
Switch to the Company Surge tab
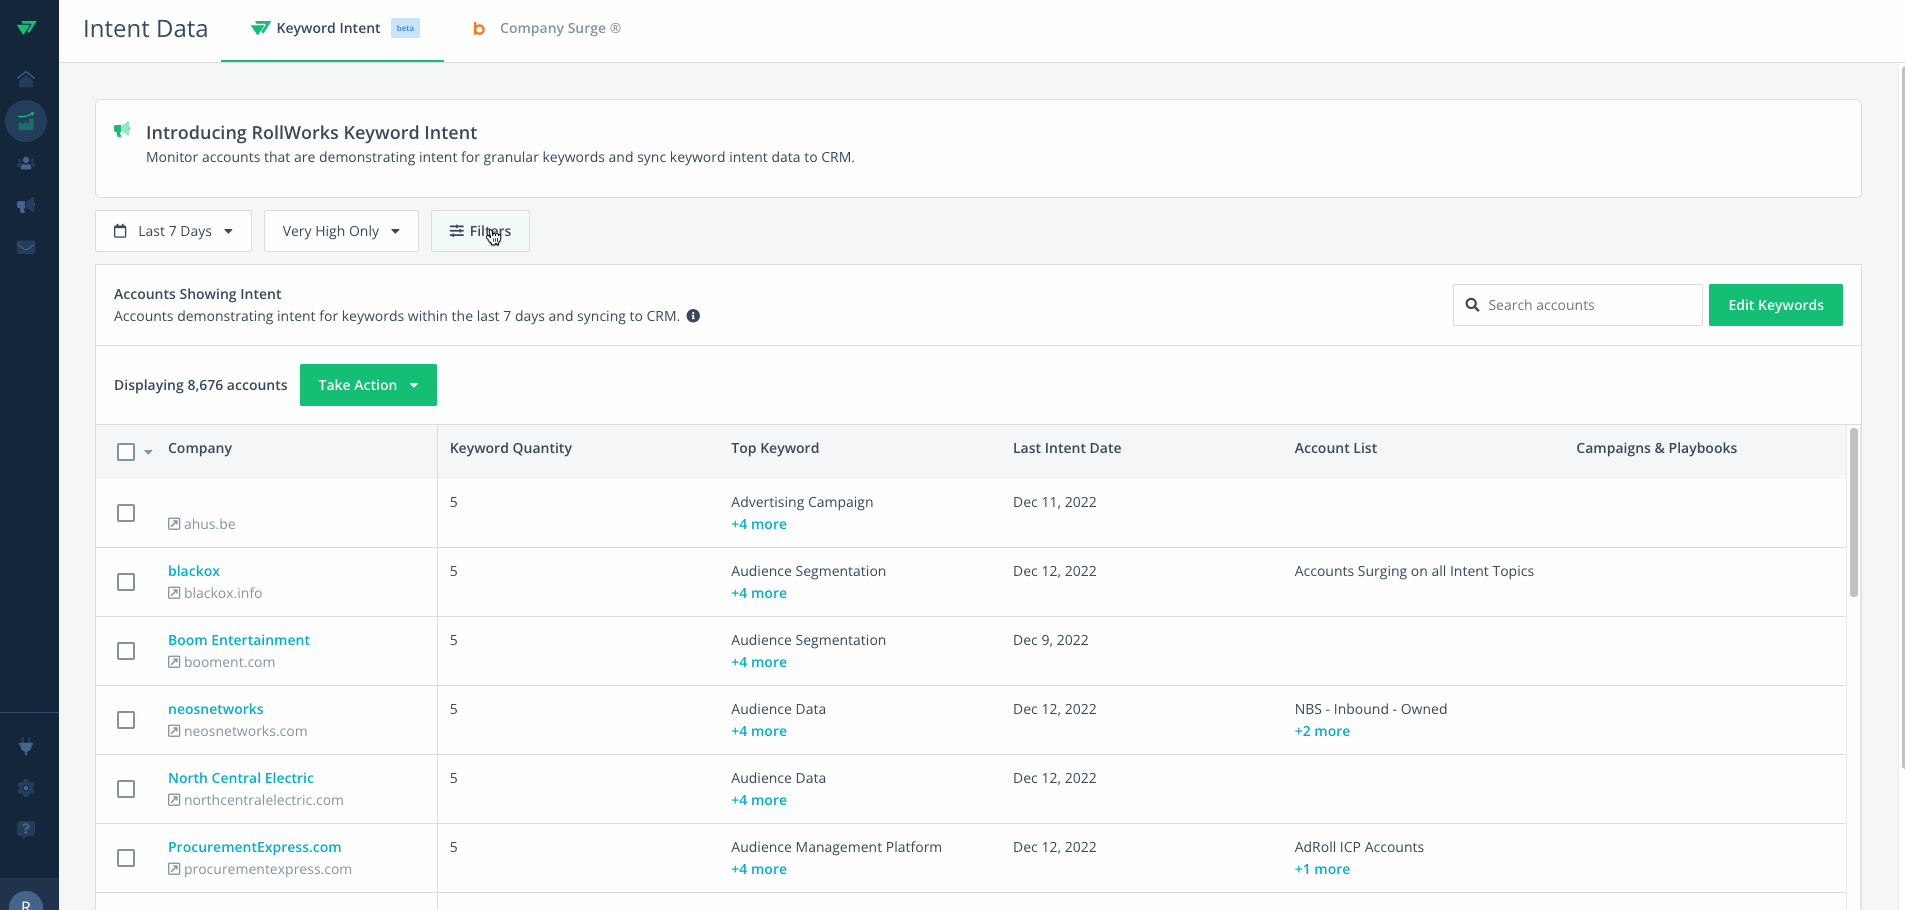point(547,29)
